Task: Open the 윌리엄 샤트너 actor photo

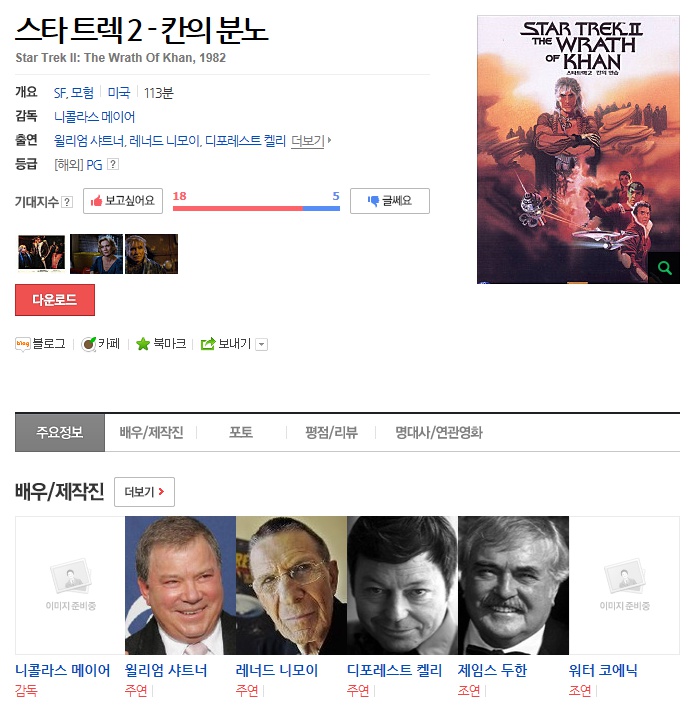Action: tap(181, 585)
